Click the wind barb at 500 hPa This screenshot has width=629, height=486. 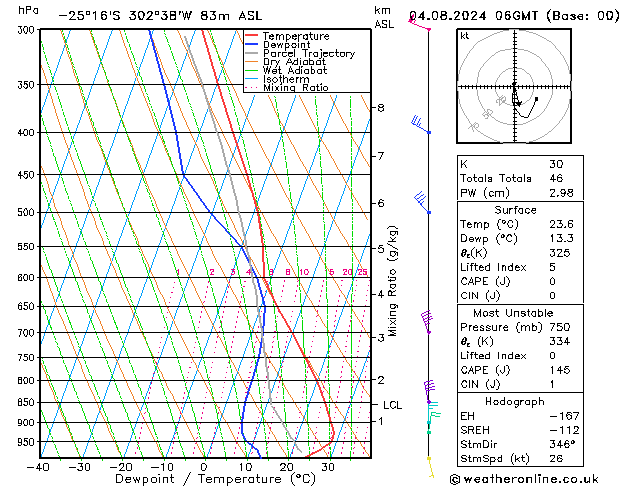point(422,202)
